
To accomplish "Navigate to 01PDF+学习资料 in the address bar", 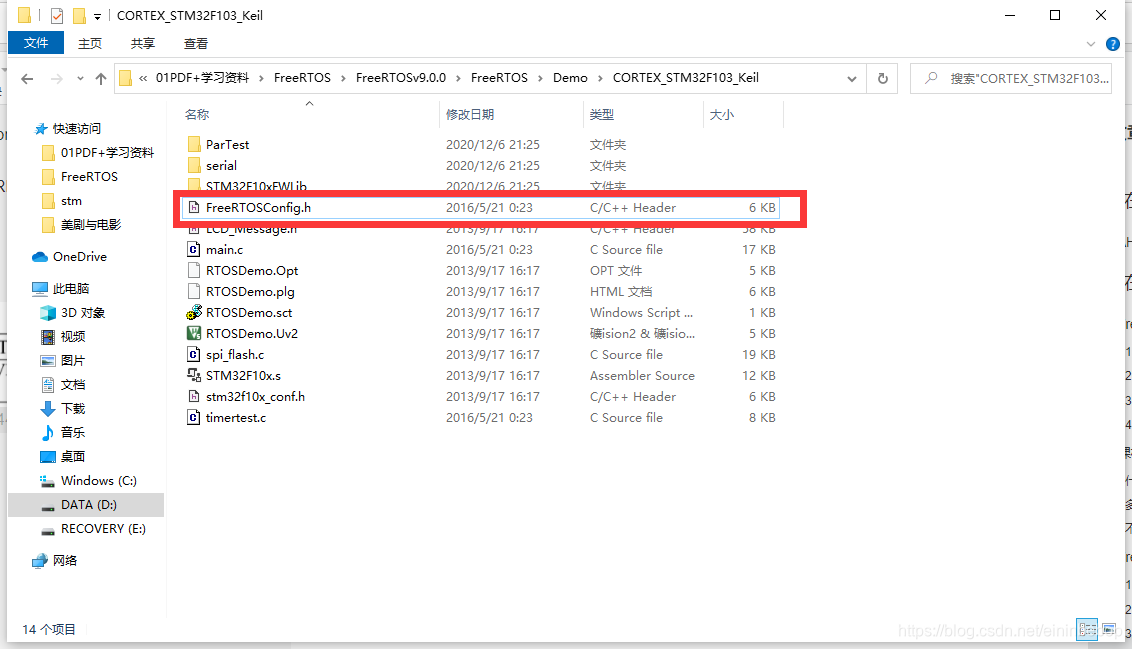I will tap(202, 77).
